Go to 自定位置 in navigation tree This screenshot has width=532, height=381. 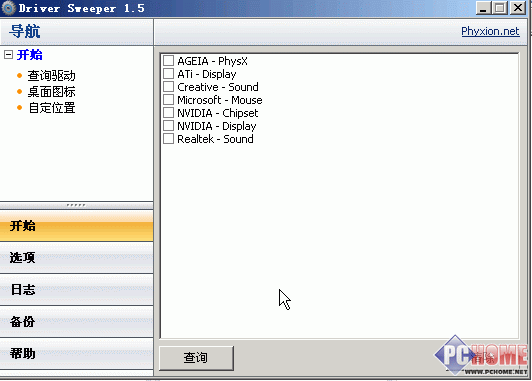point(52,108)
